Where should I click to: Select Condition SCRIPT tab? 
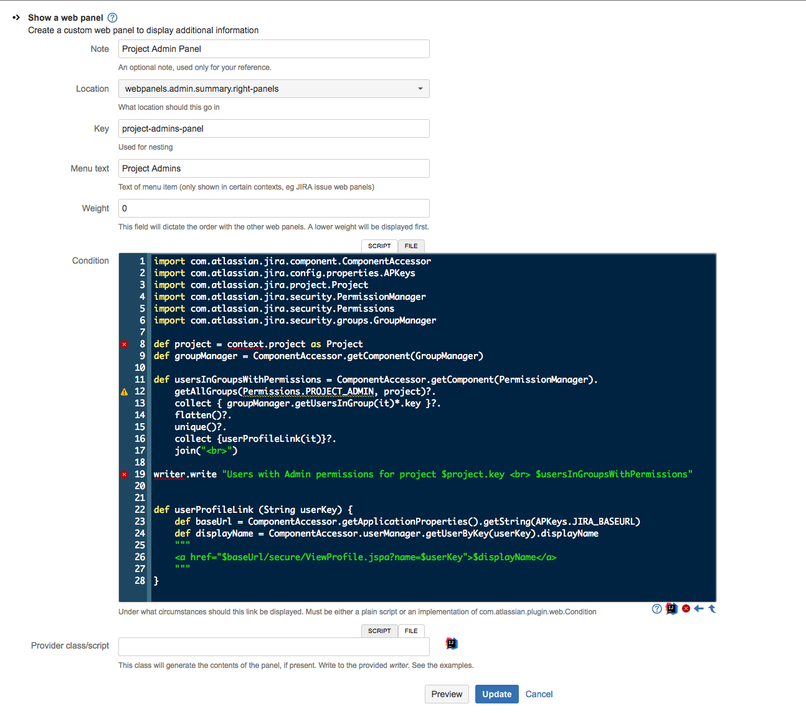(379, 246)
